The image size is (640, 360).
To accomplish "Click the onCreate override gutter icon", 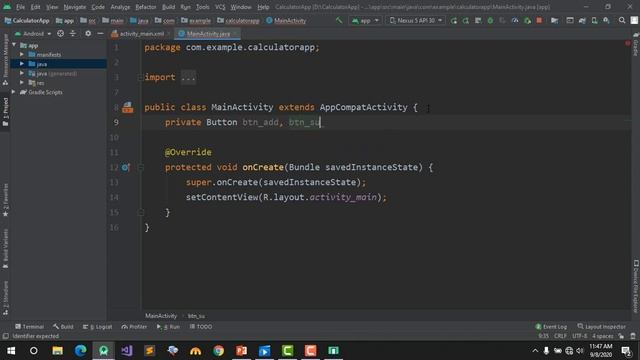I will [125, 167].
